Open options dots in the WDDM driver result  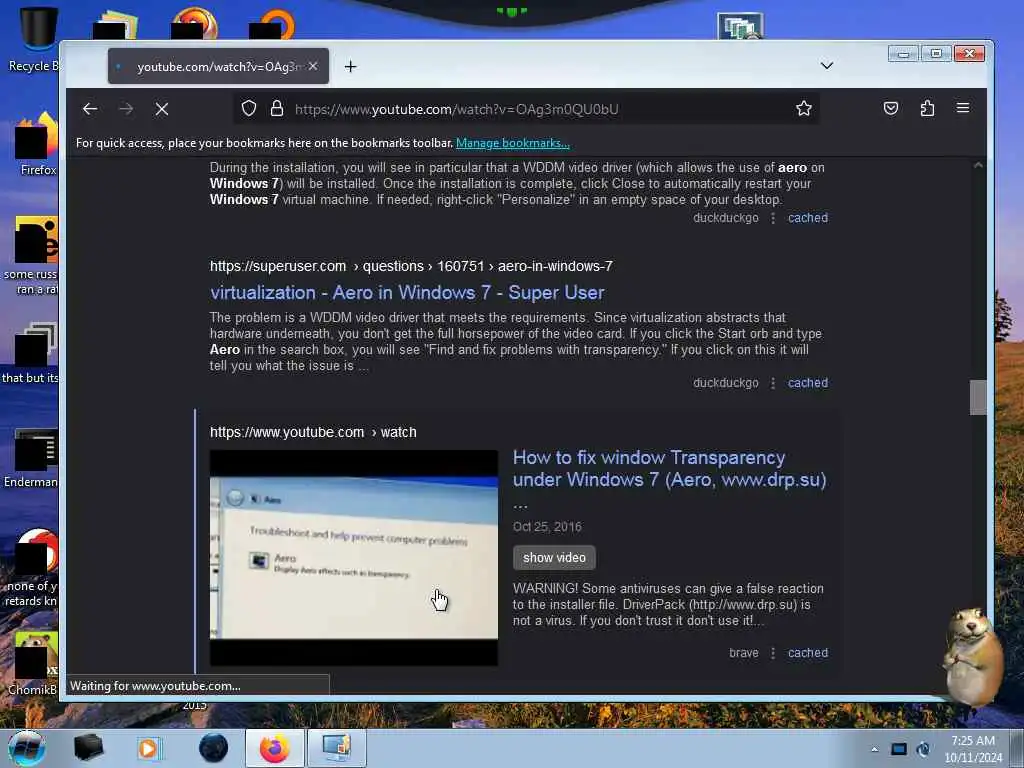coord(773,217)
